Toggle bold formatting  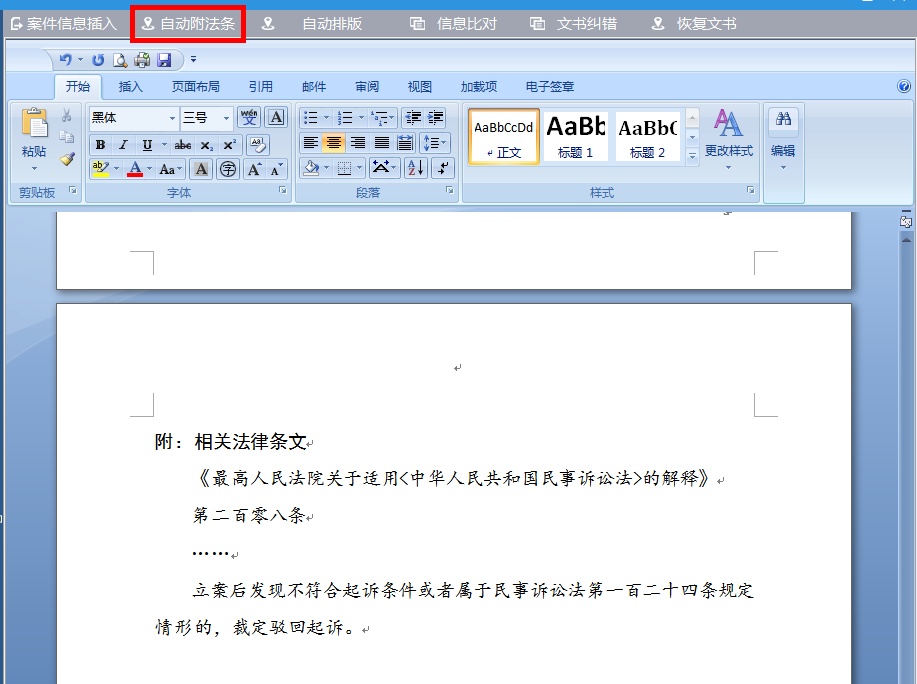click(100, 144)
